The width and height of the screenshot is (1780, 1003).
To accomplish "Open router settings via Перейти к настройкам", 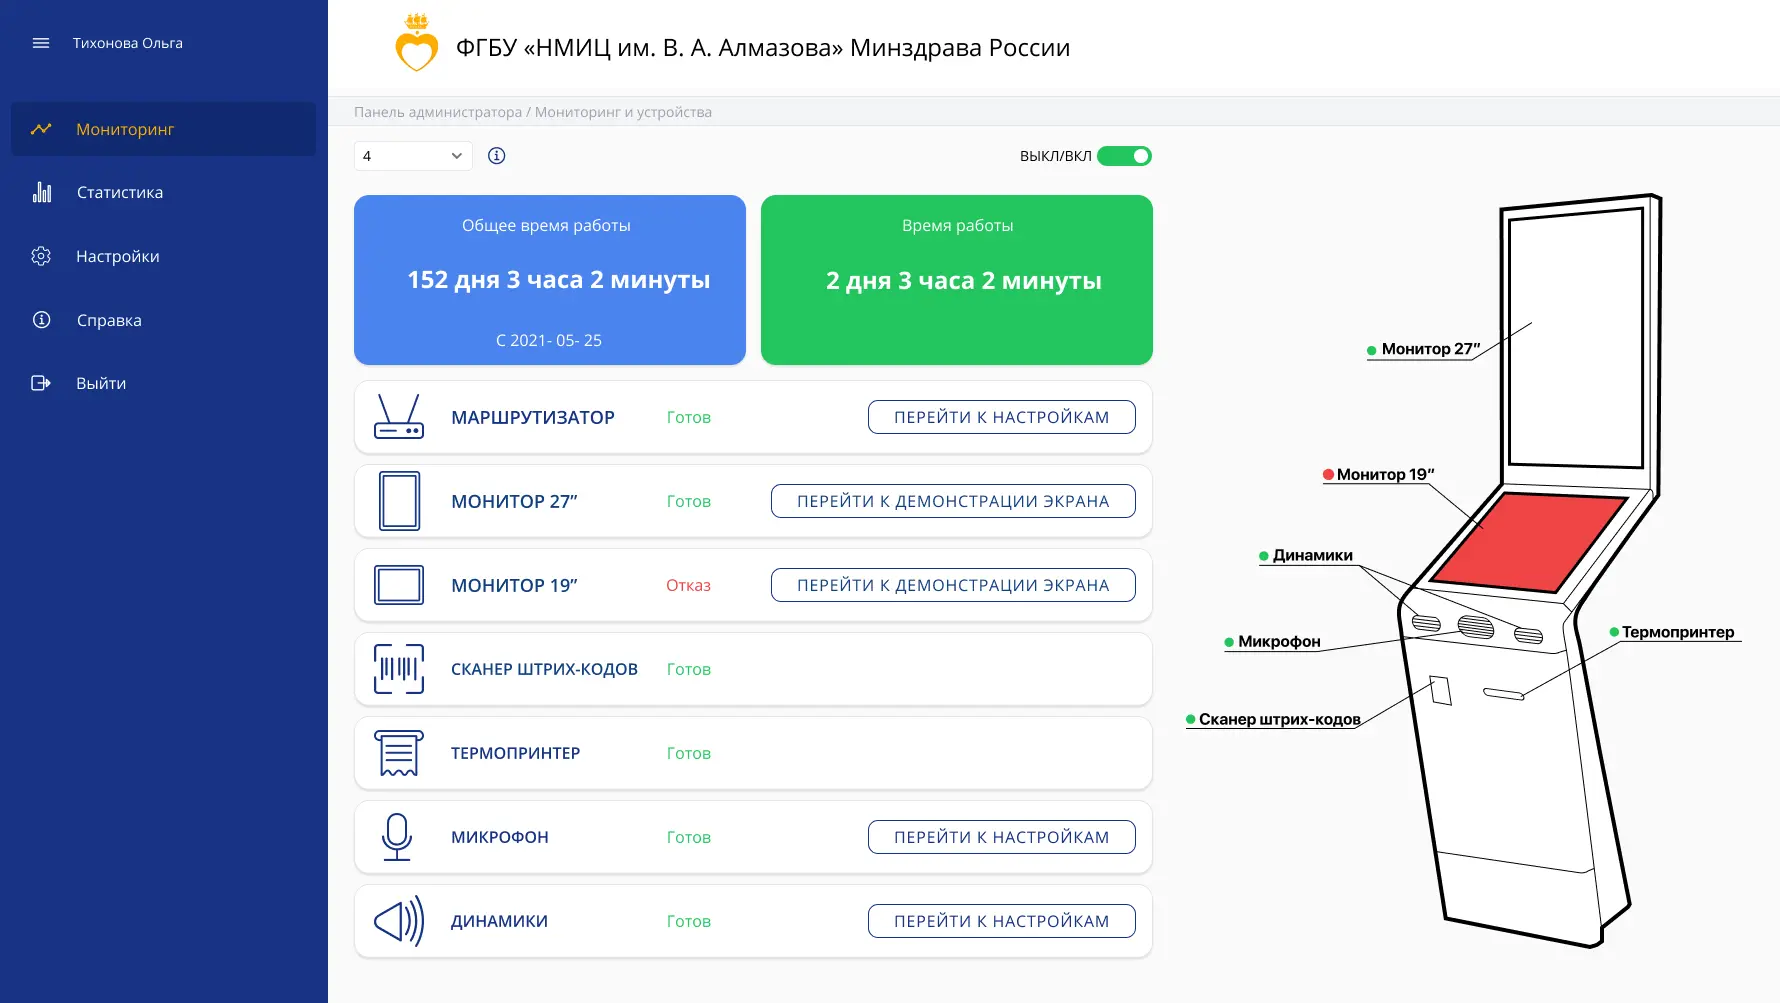I will 1002,417.
